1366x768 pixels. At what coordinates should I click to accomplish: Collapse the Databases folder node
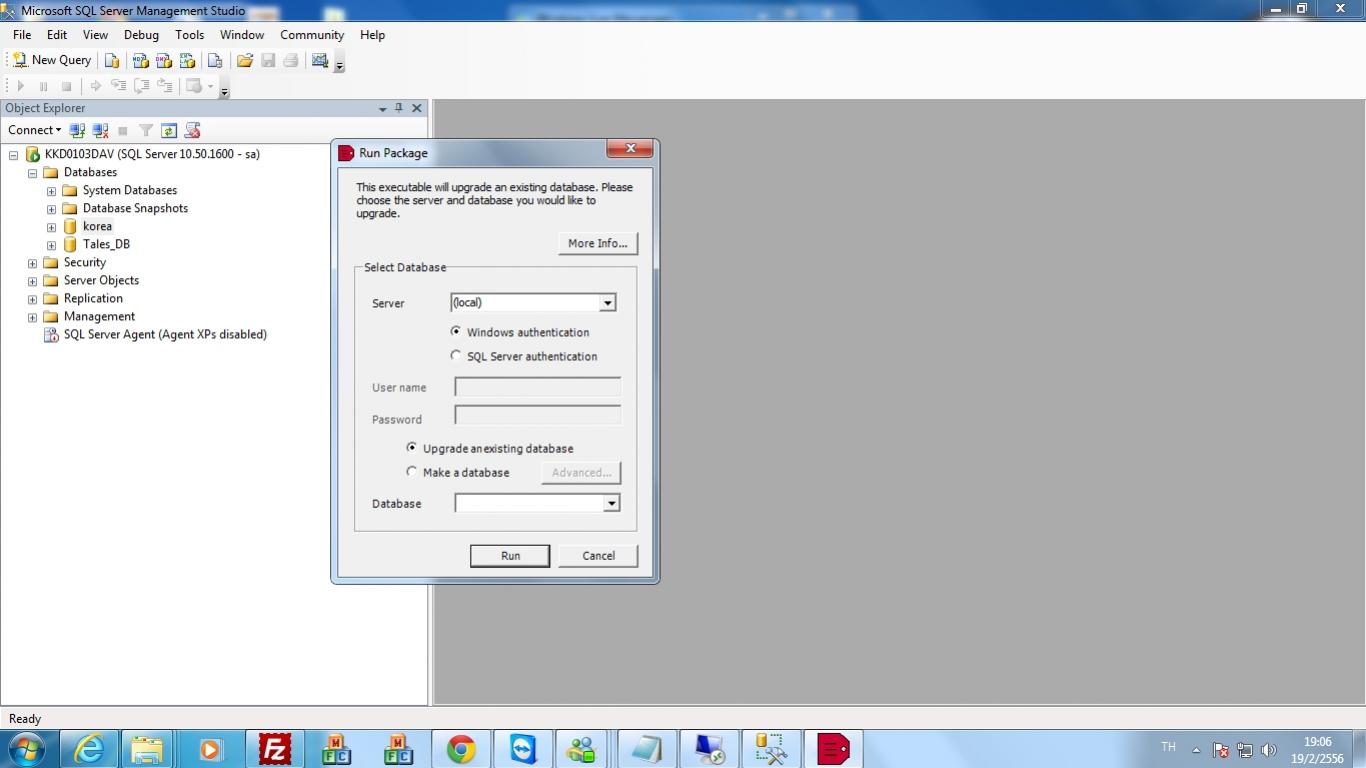(x=33, y=173)
